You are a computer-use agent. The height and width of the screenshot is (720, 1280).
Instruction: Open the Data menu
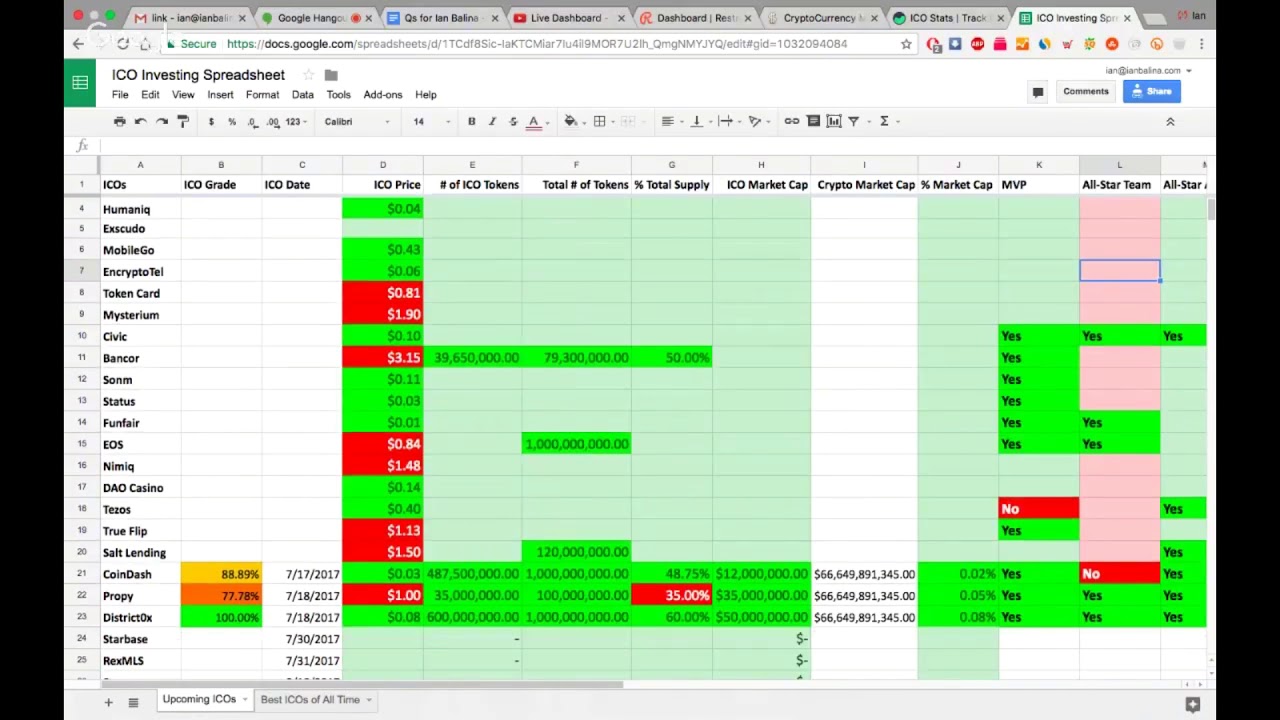pyautogui.click(x=302, y=95)
